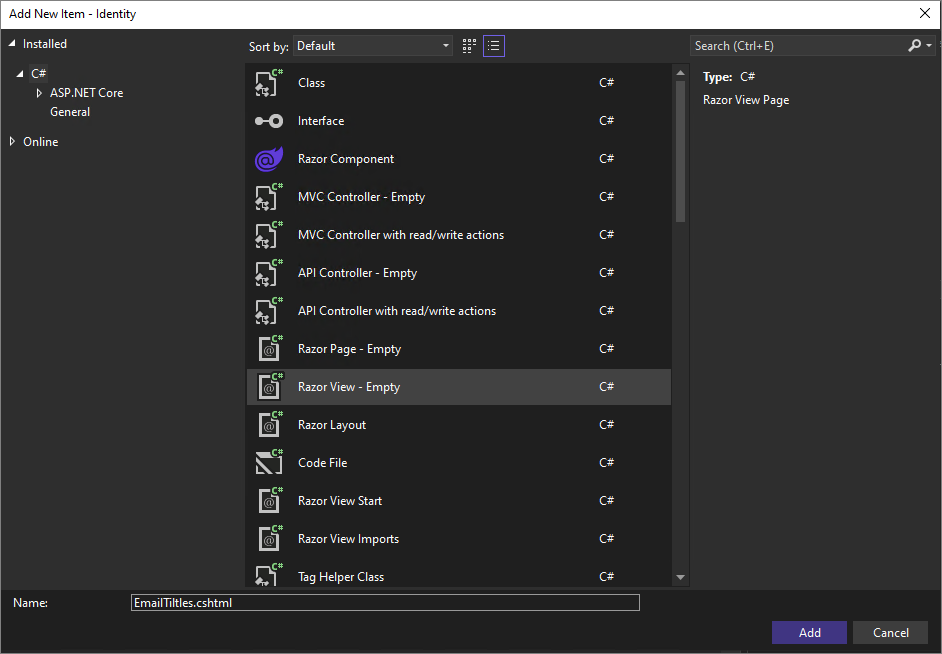Screen dimensions: 942x654
Task: Click the Razor View - Empty icon
Action: (269, 387)
